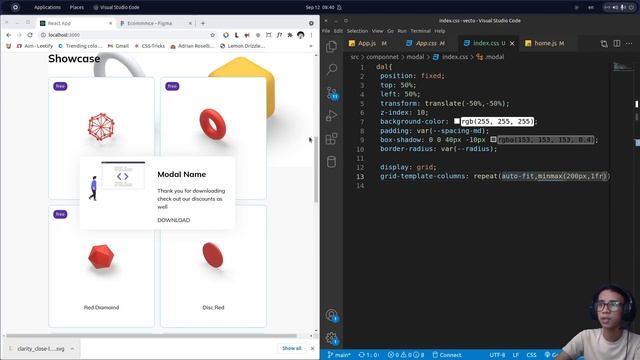Open the Edit menu in VS Code

click(338, 31)
